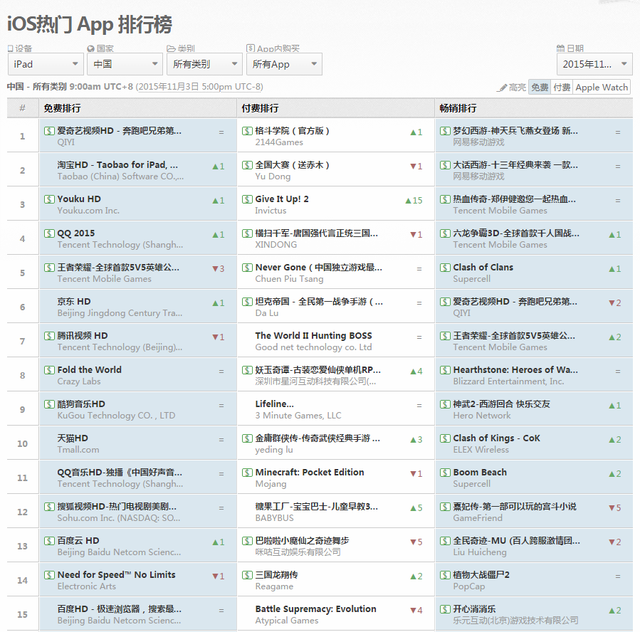The width and height of the screenshot is (640, 632).
Task: Click publisher ELEX Wireless
Action: point(481,450)
